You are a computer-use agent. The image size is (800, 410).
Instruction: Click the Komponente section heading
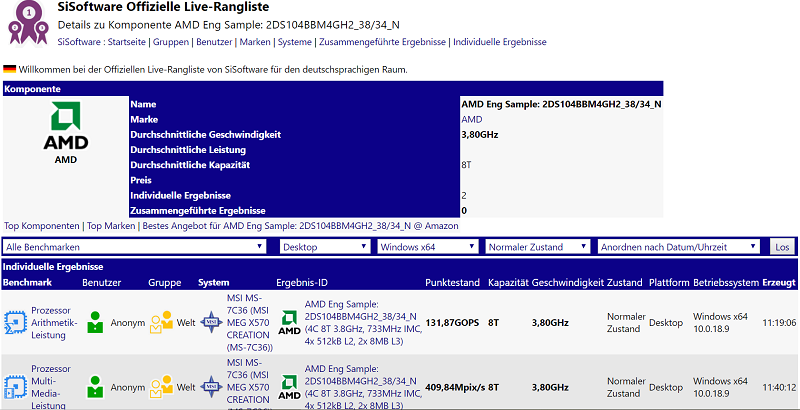click(x=32, y=89)
